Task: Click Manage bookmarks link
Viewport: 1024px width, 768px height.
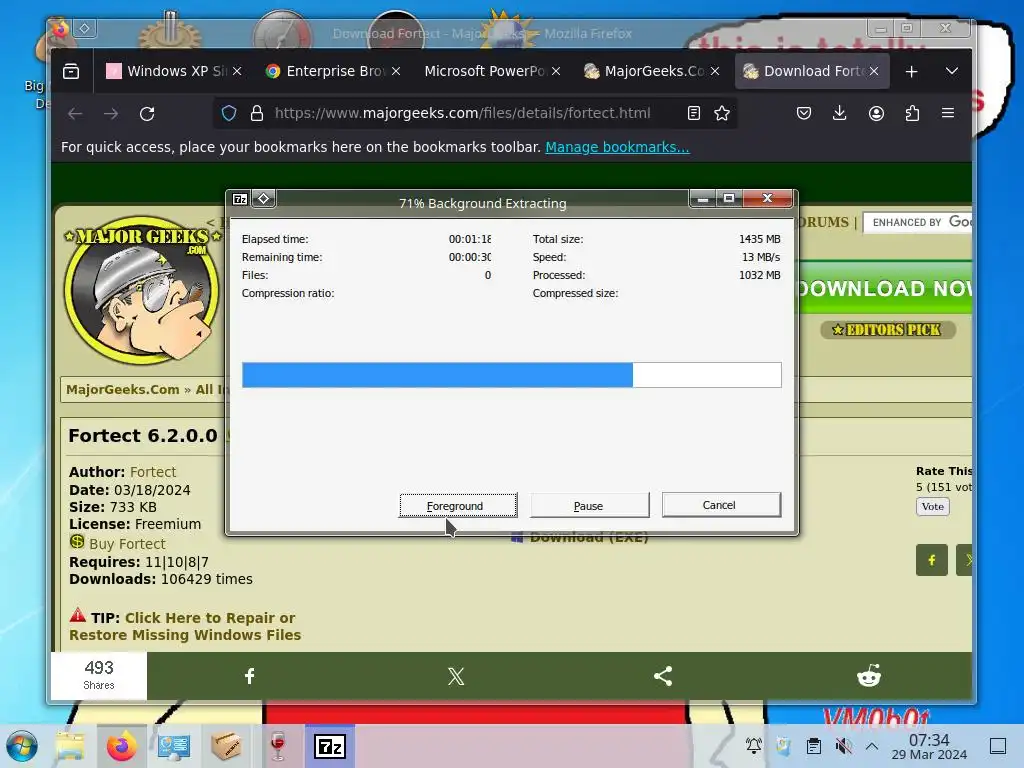Action: point(617,147)
